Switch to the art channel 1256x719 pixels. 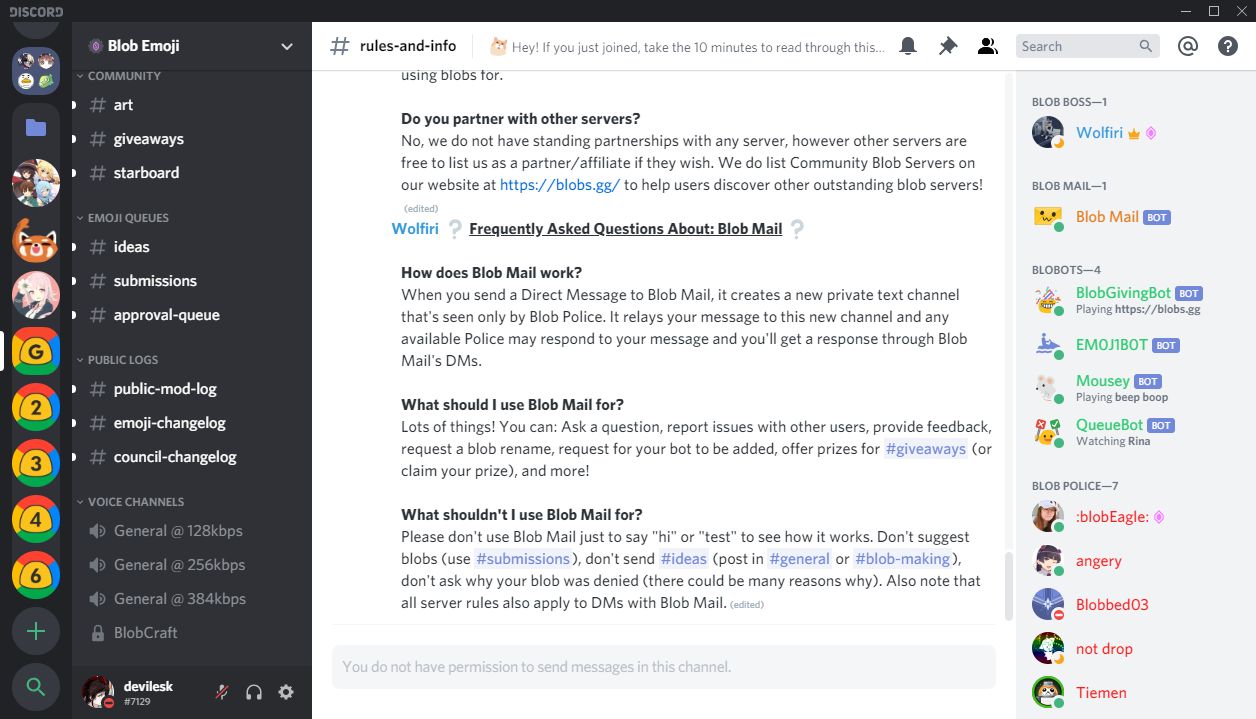(122, 104)
